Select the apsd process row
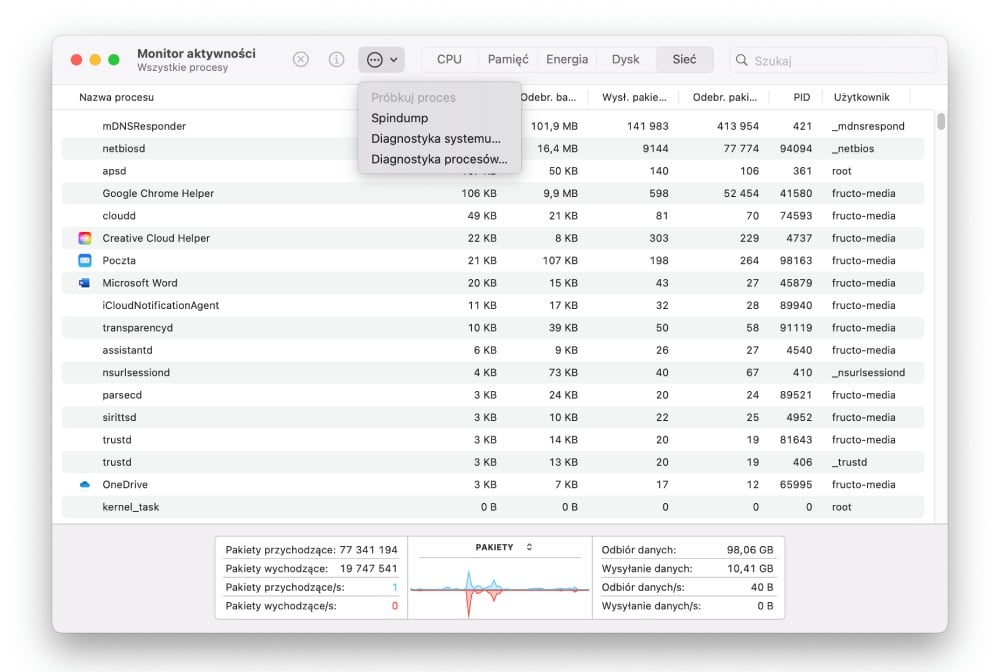This screenshot has width=1000, height=672. point(492,171)
